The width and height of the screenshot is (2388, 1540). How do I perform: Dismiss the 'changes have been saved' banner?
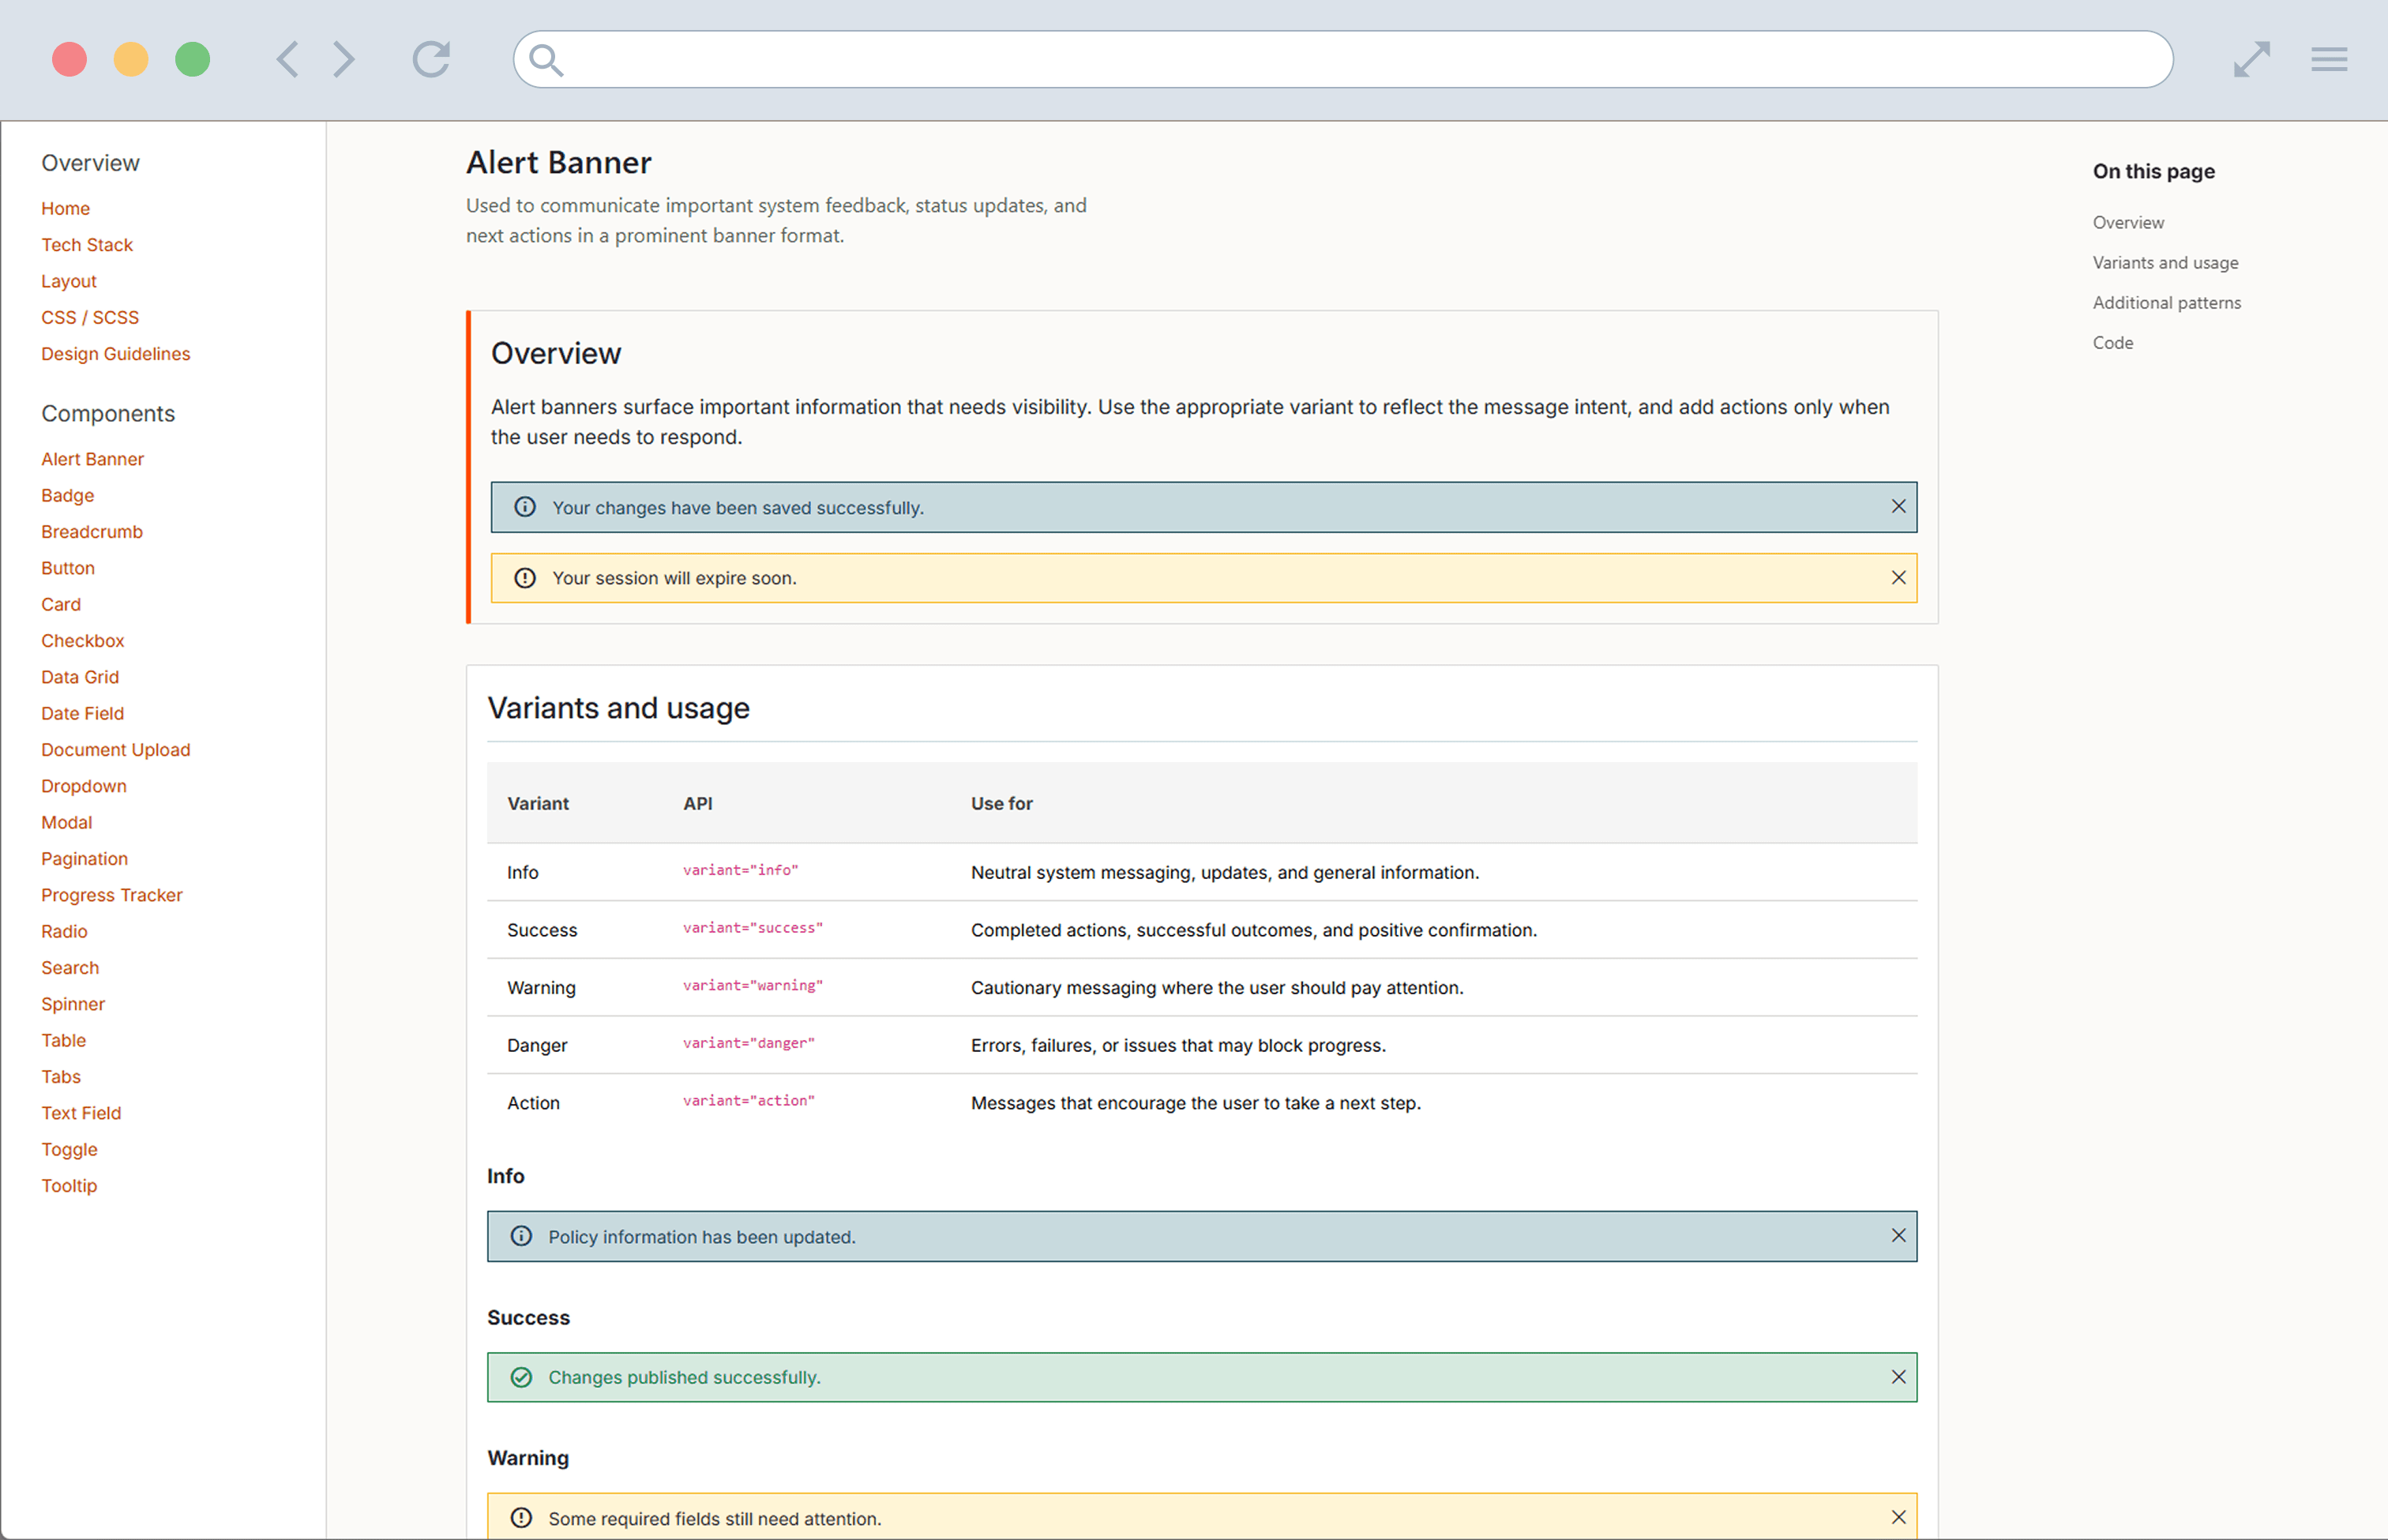1898,507
